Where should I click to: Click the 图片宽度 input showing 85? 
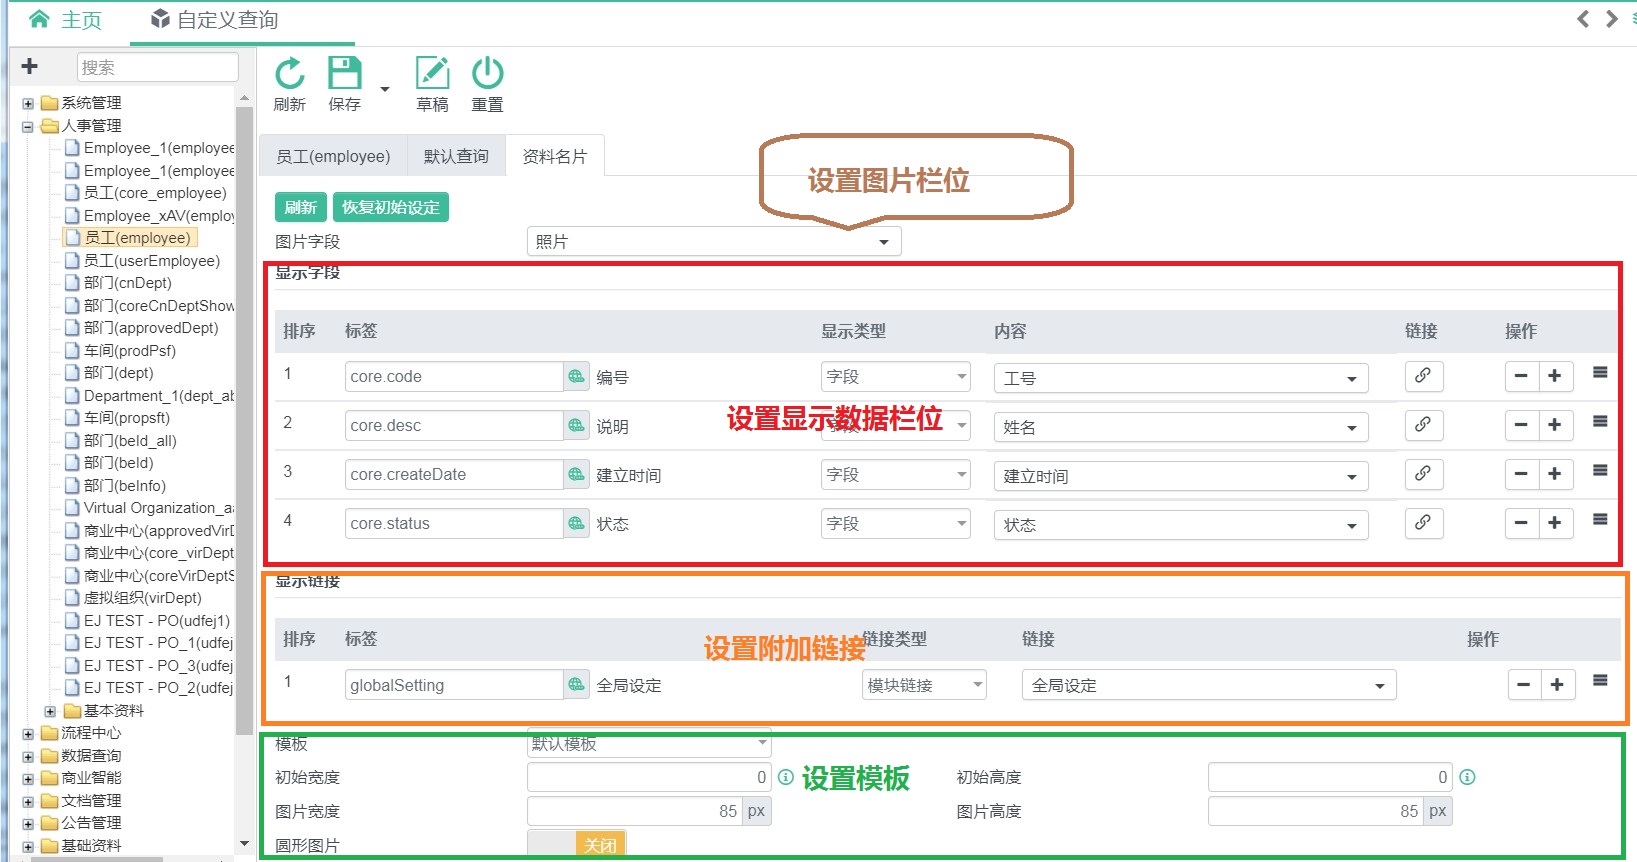pyautogui.click(x=635, y=811)
